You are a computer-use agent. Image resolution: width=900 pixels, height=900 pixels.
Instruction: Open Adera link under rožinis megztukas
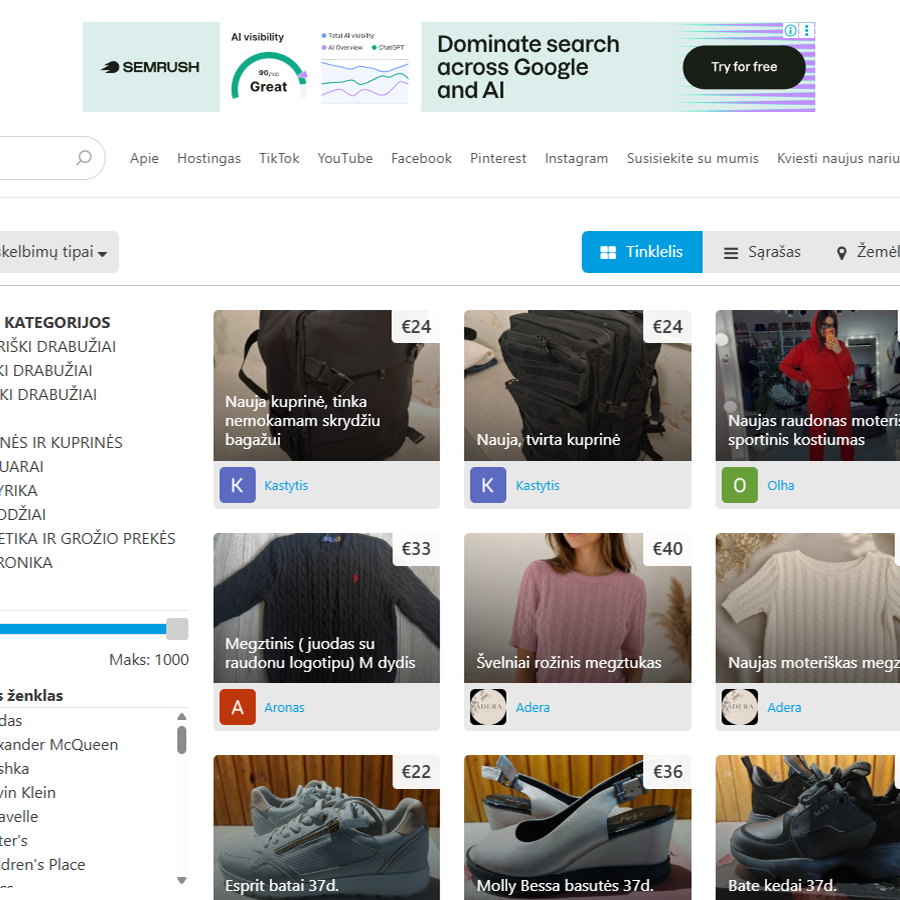pos(533,708)
